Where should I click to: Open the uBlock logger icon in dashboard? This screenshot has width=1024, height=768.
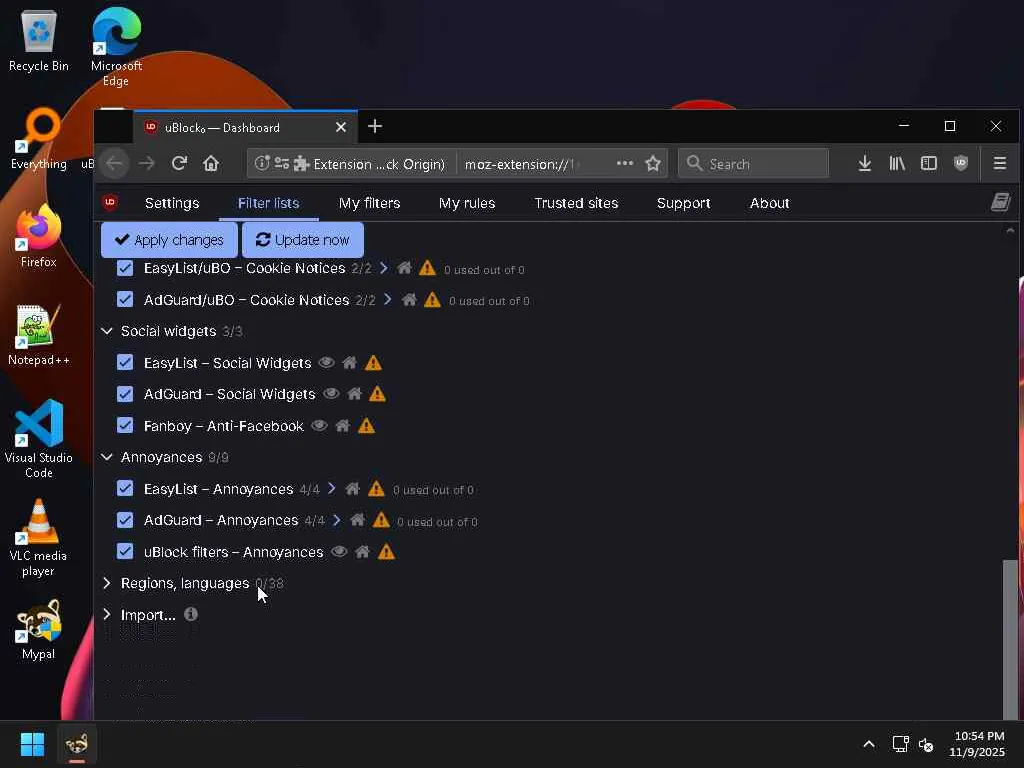click(1000, 202)
